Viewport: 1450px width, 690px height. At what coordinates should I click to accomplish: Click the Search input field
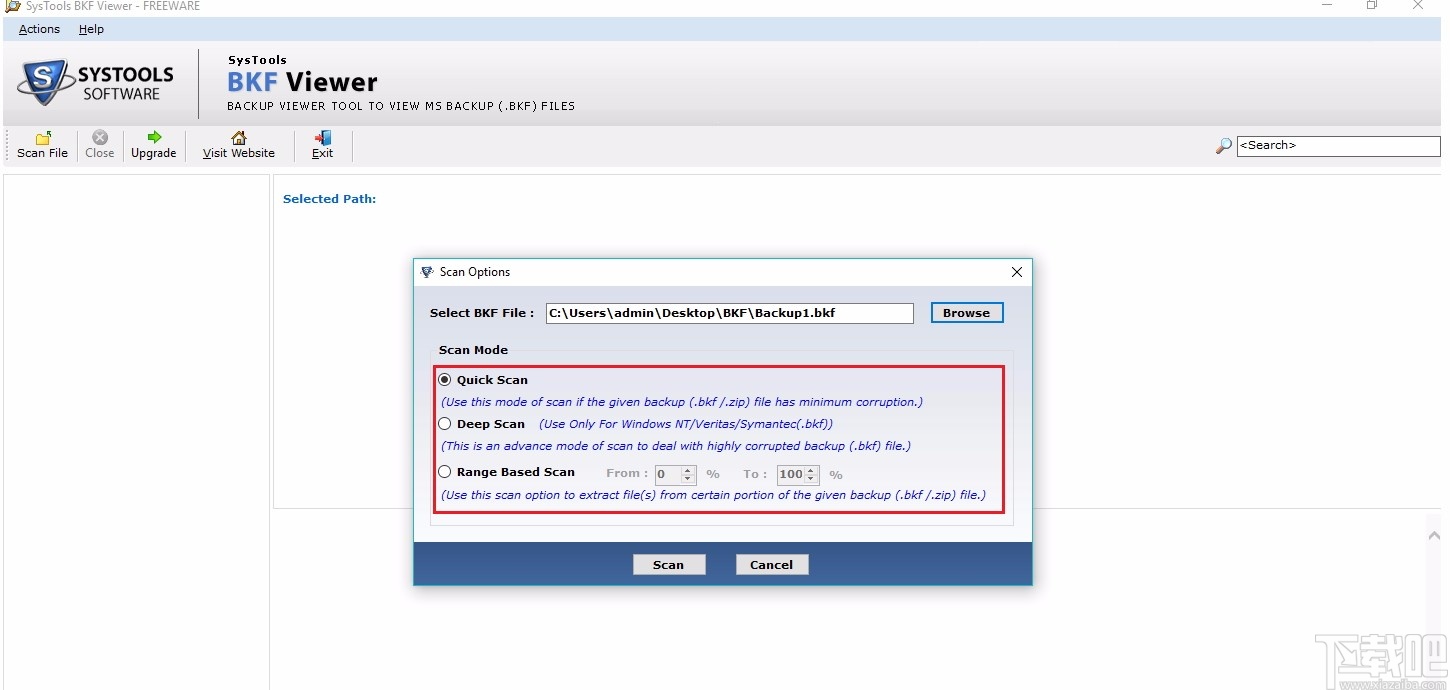pyautogui.click(x=1339, y=146)
